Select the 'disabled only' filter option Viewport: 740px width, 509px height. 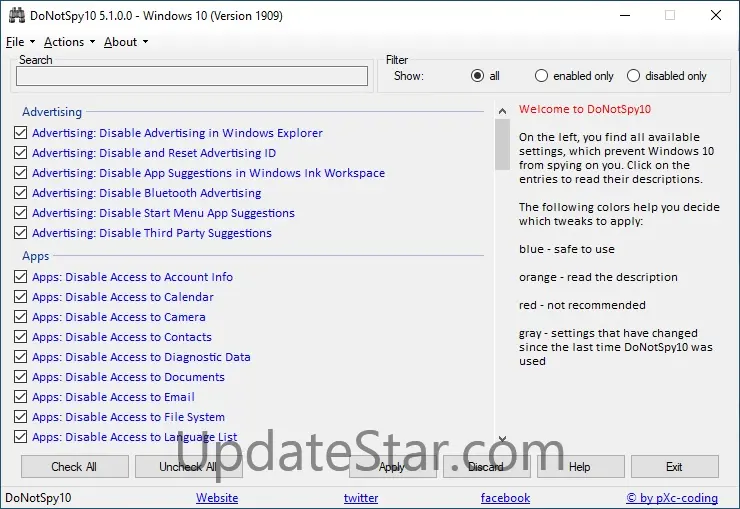[x=633, y=75]
